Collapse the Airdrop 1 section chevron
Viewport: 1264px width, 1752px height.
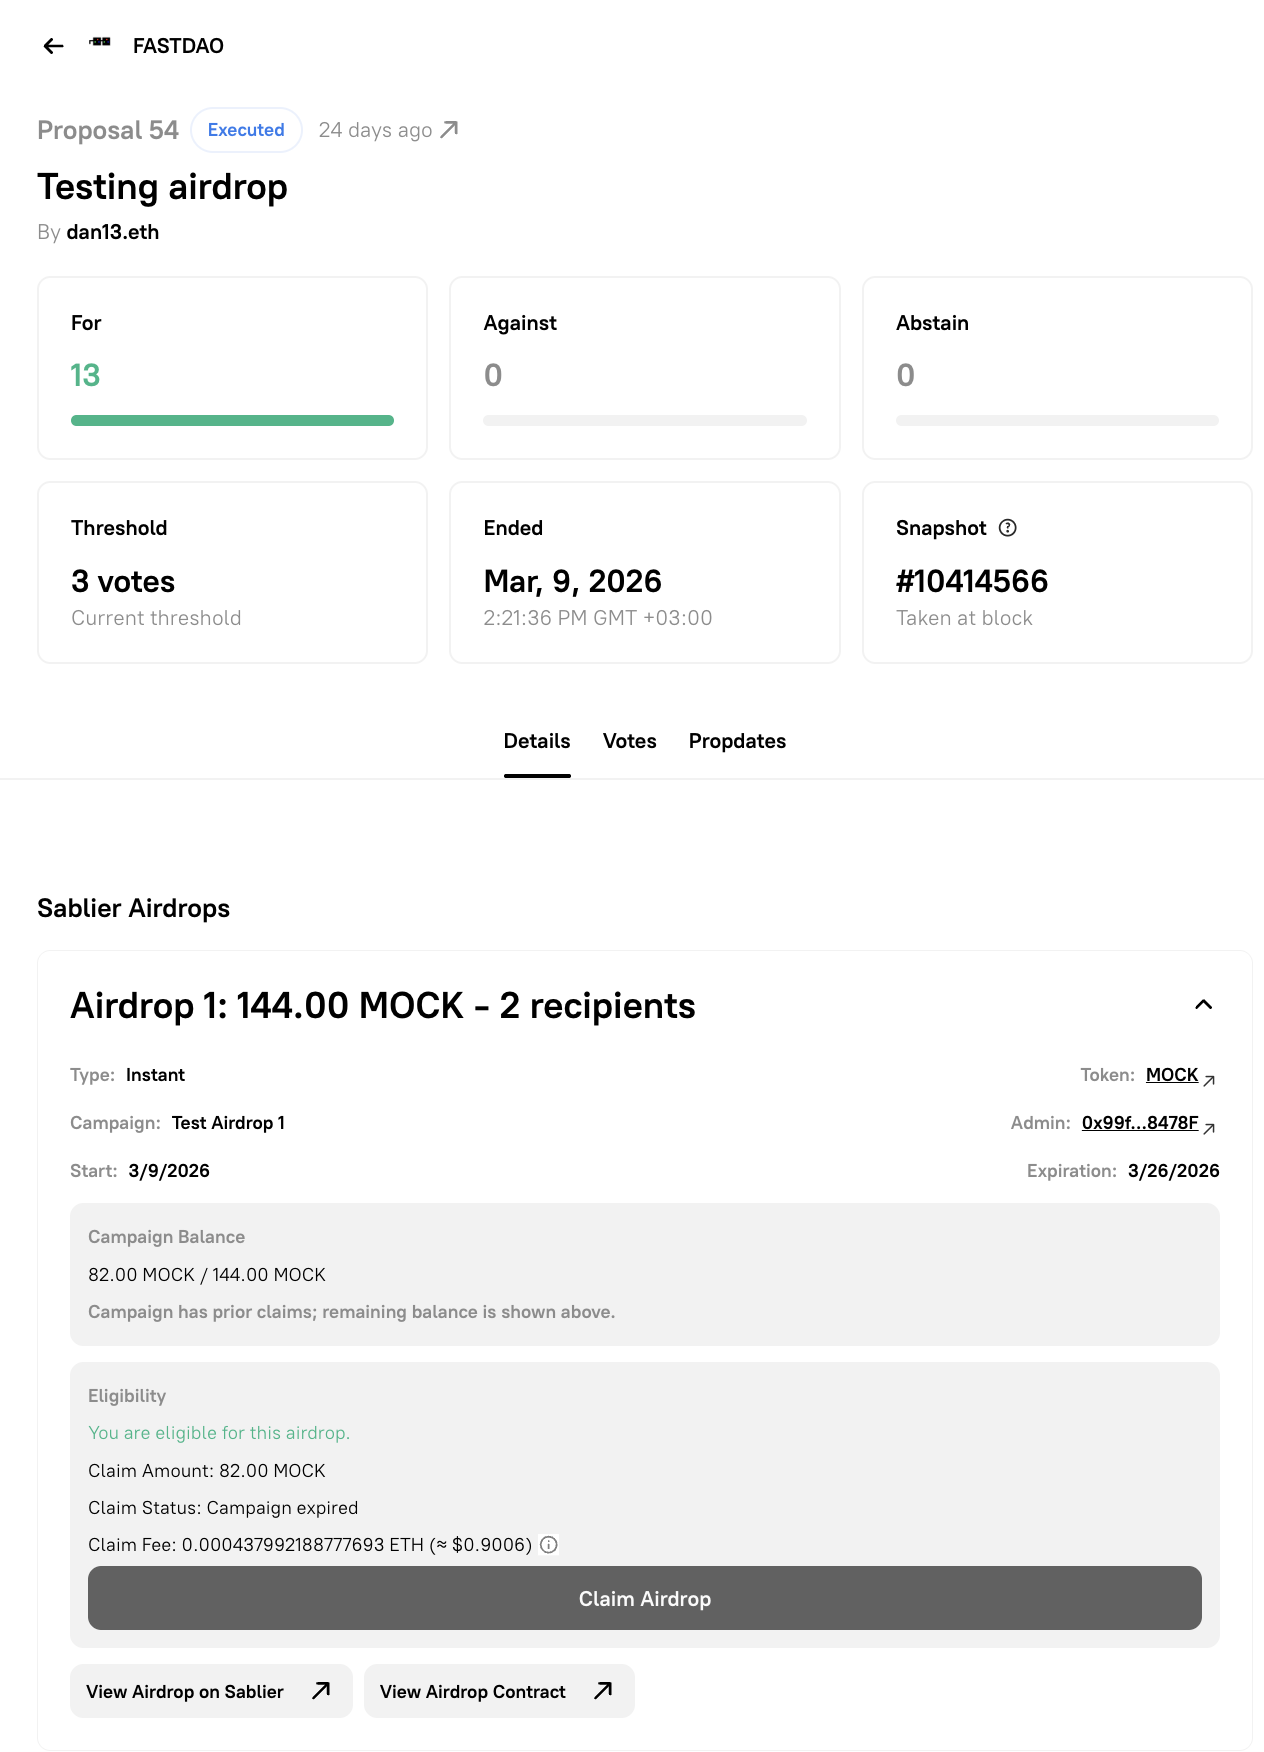(1203, 1005)
